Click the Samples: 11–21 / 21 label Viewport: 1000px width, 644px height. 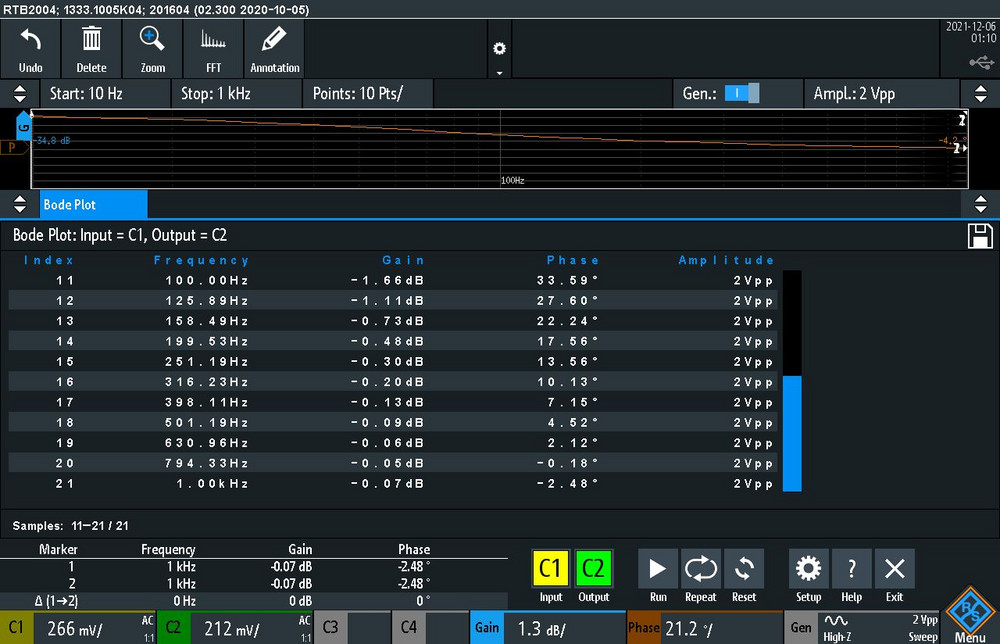[71, 526]
